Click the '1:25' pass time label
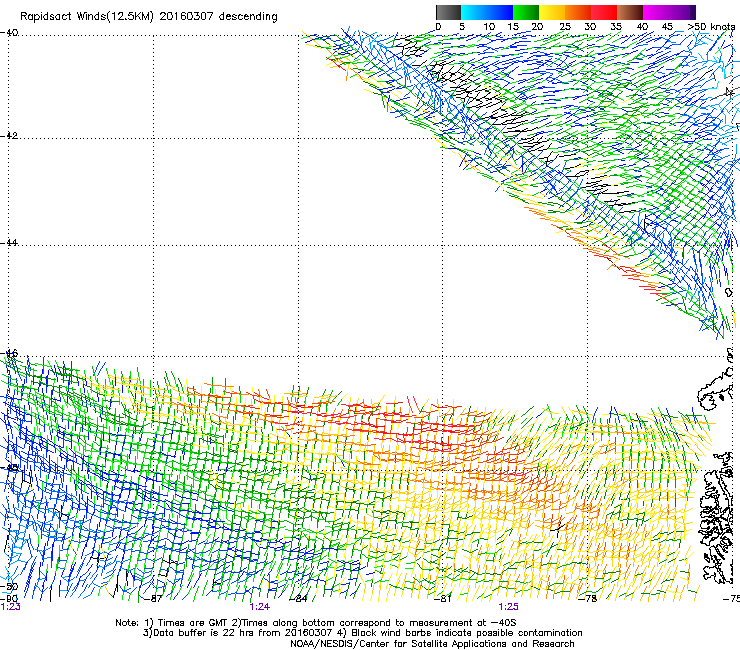Image resolution: width=740 pixels, height=650 pixels. click(x=508, y=607)
